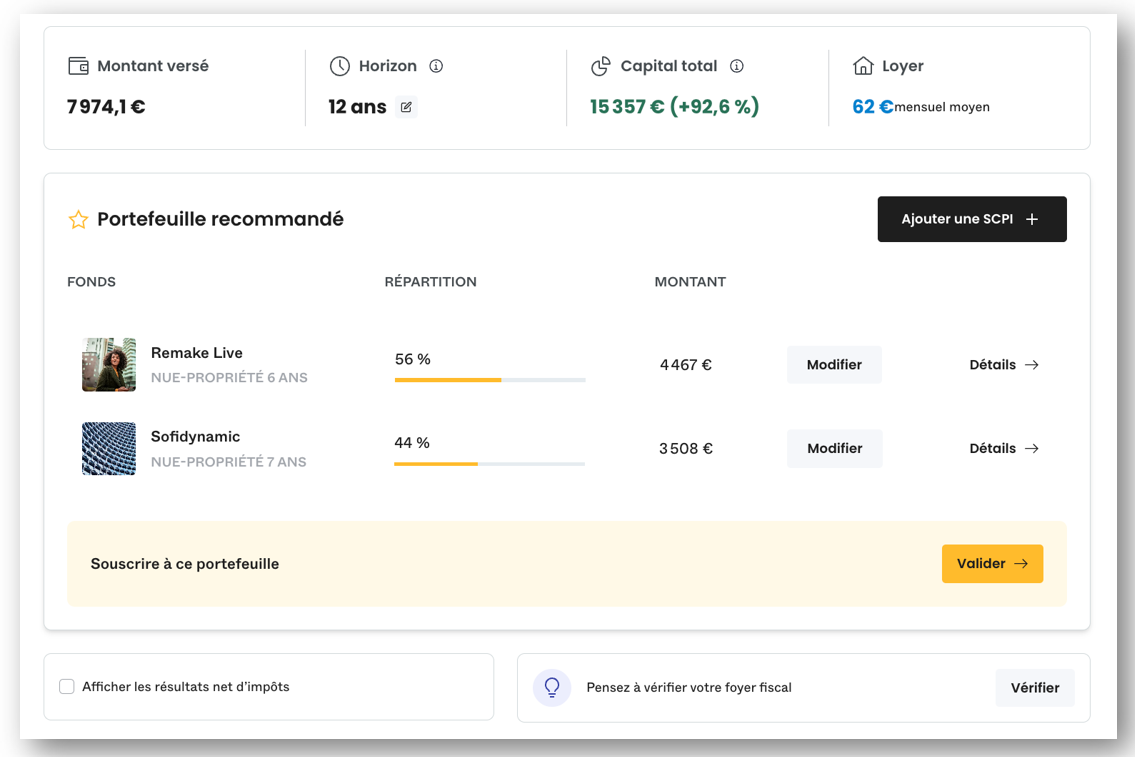1135x757 pixels.
Task: Click the Sofidynamic 44 % progress bar
Action: point(489,464)
